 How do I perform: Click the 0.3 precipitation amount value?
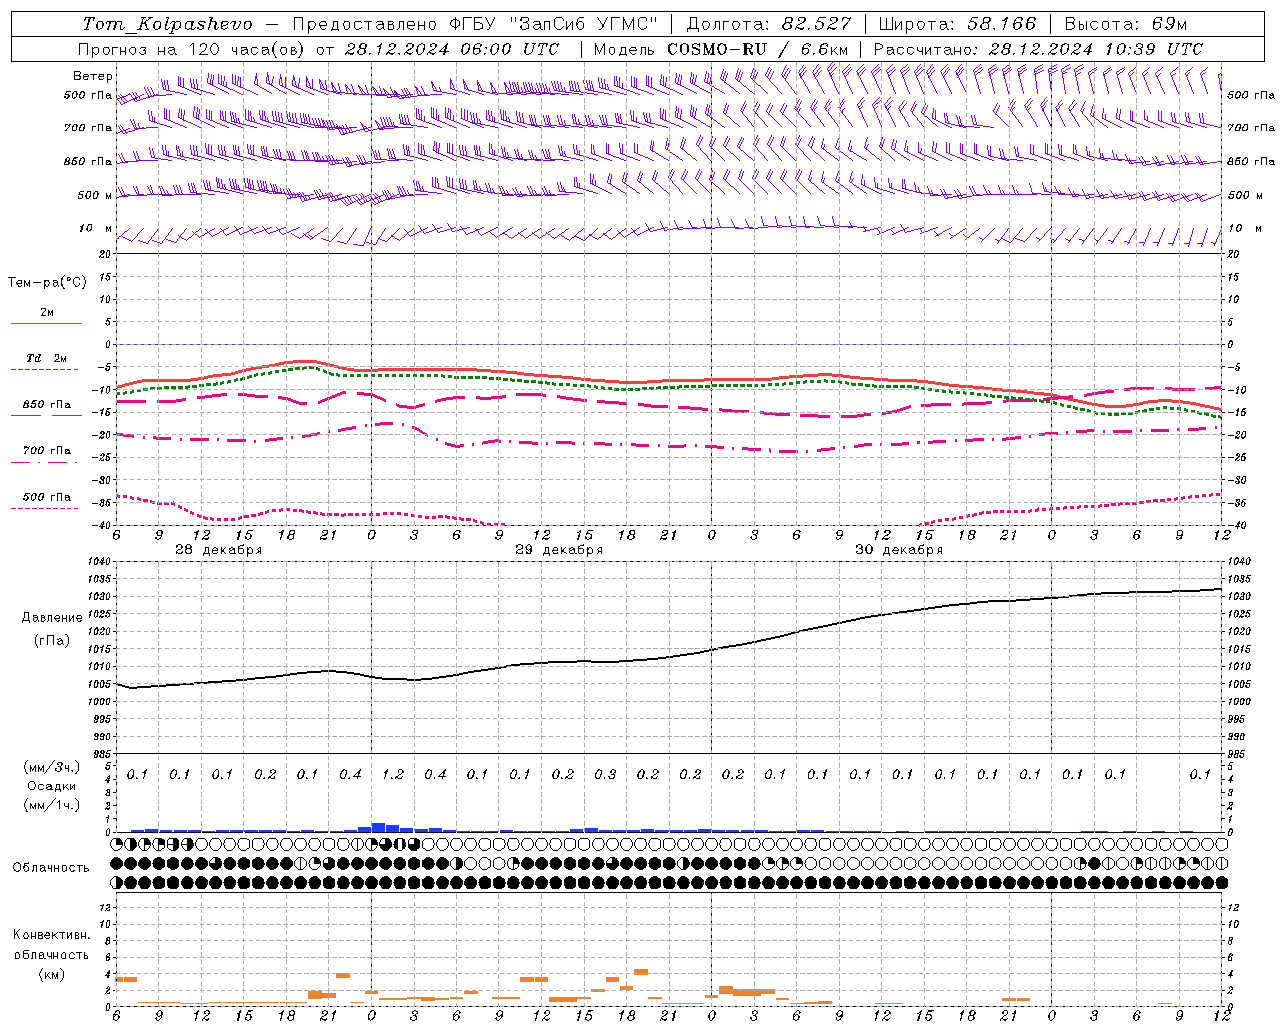click(605, 774)
